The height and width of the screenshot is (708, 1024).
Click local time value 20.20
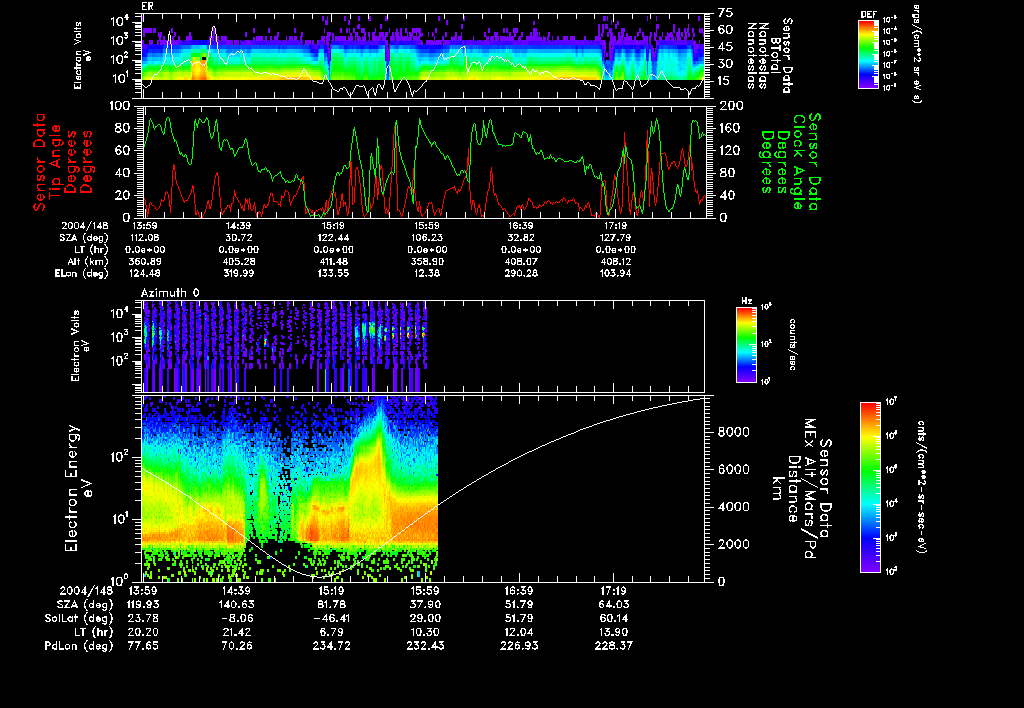[x=142, y=632]
